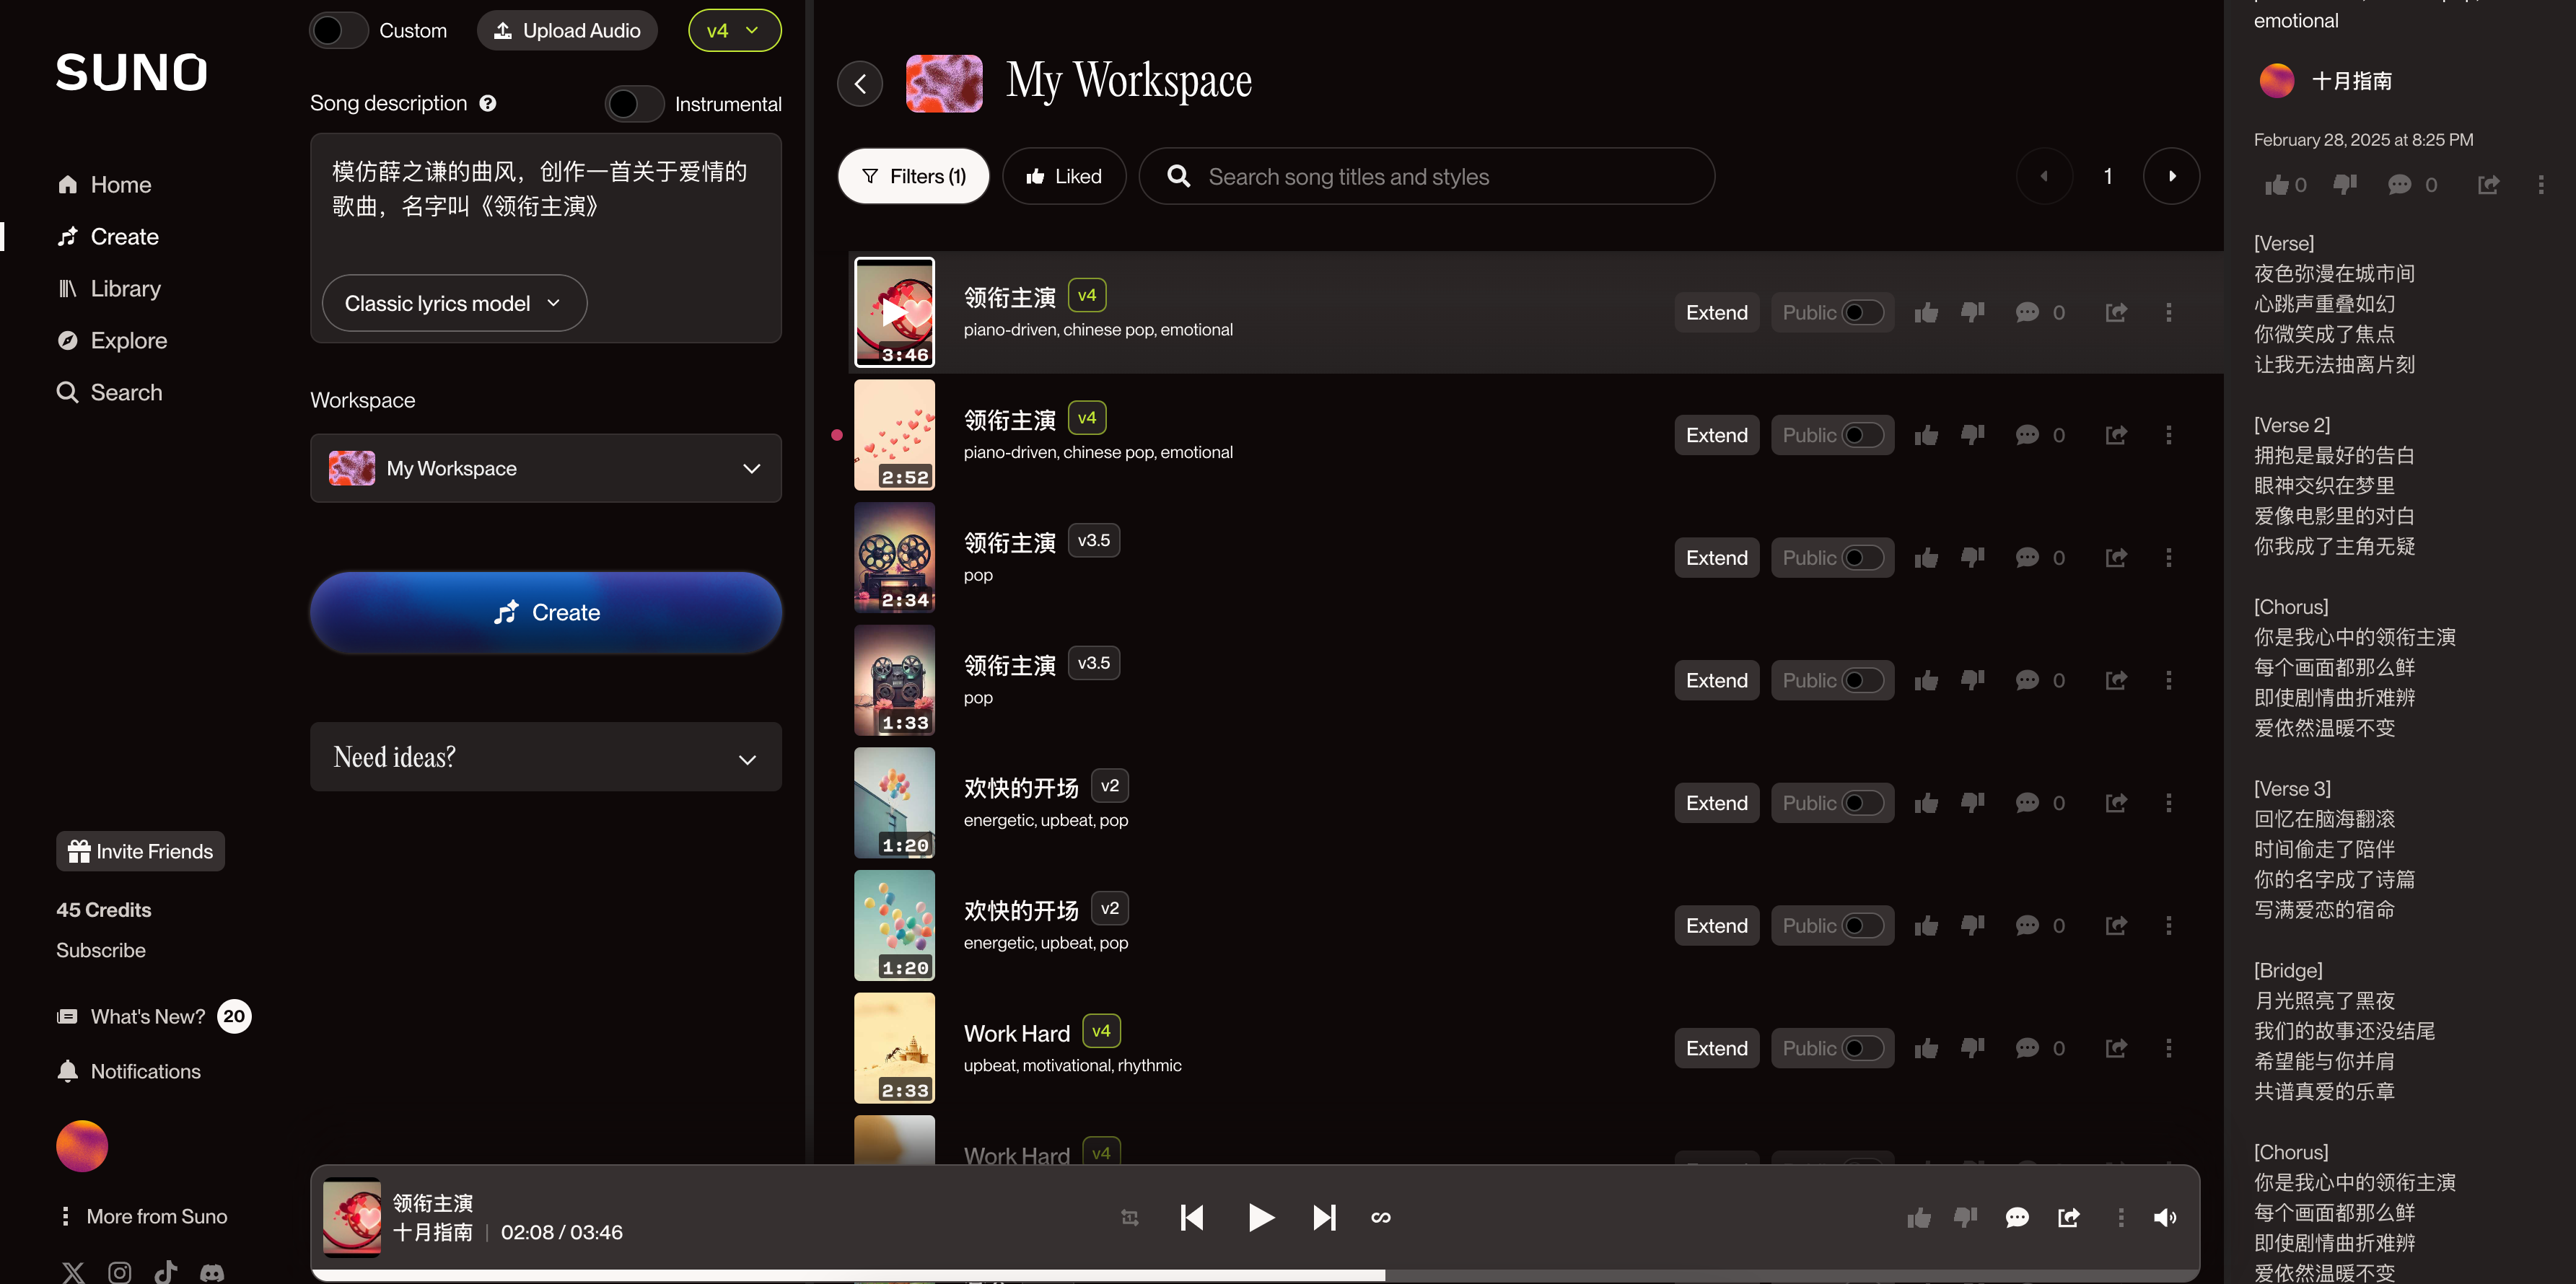Skip to next track in player

1324,1217
